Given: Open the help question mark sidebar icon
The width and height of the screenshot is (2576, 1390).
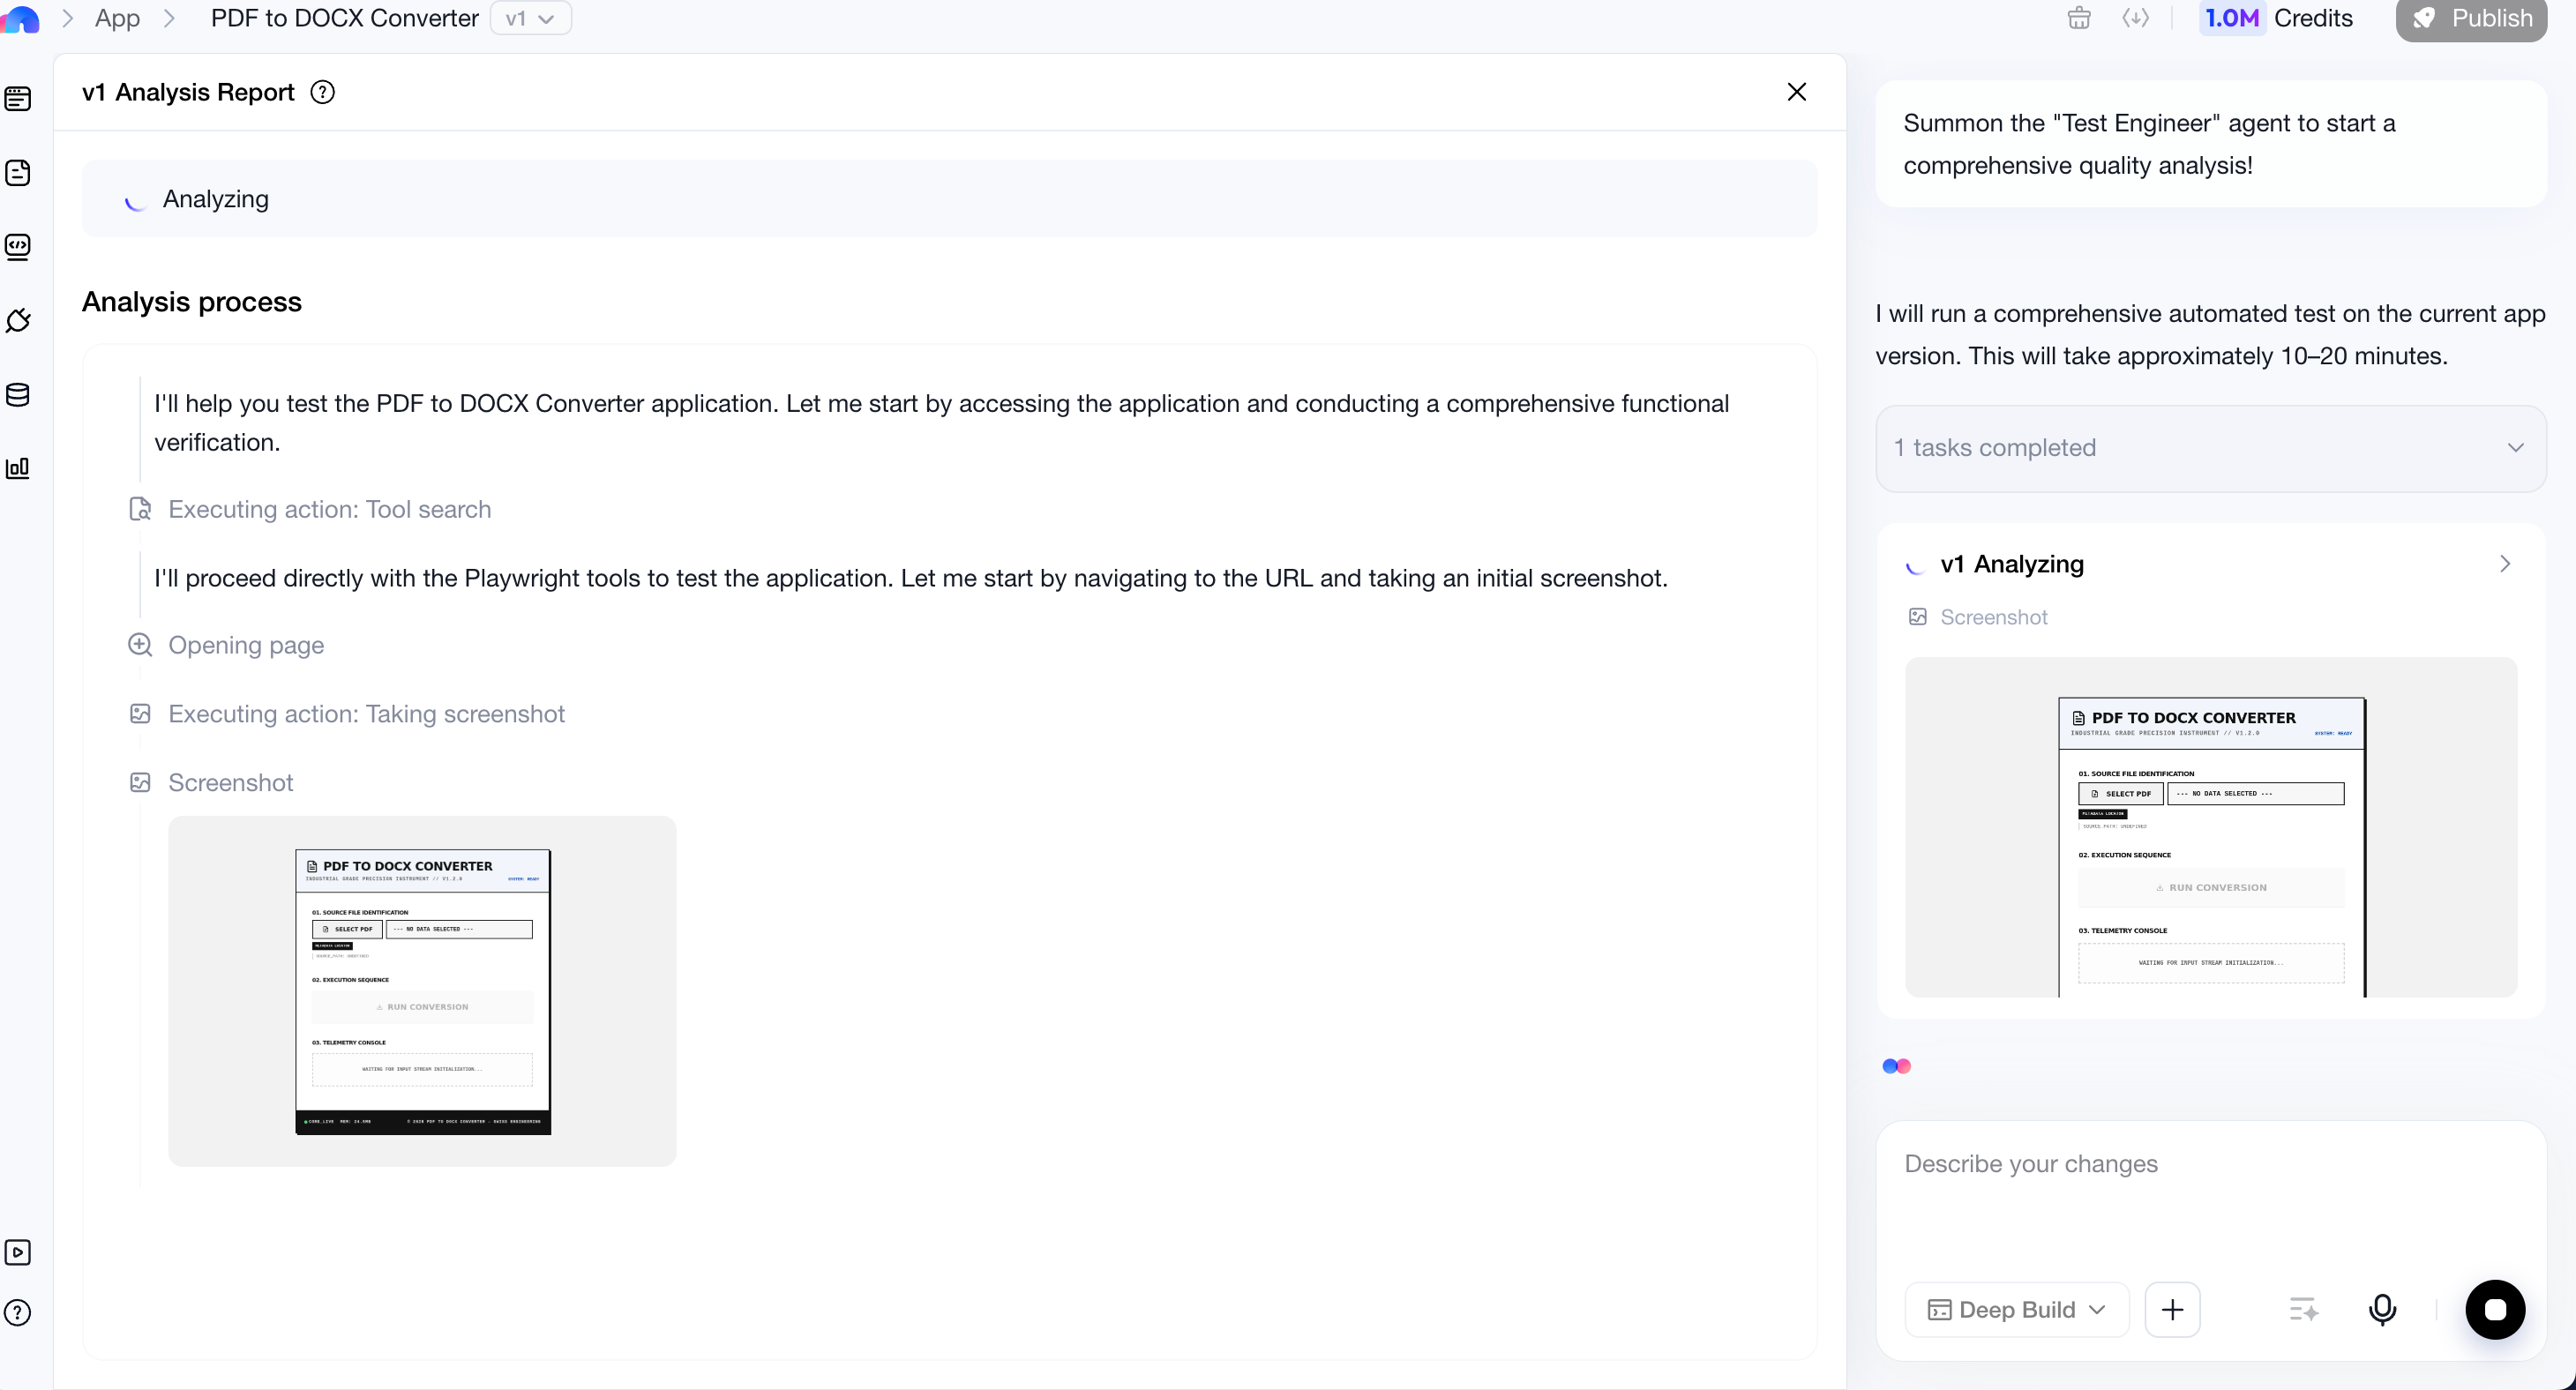Looking at the screenshot, I should 18,1313.
